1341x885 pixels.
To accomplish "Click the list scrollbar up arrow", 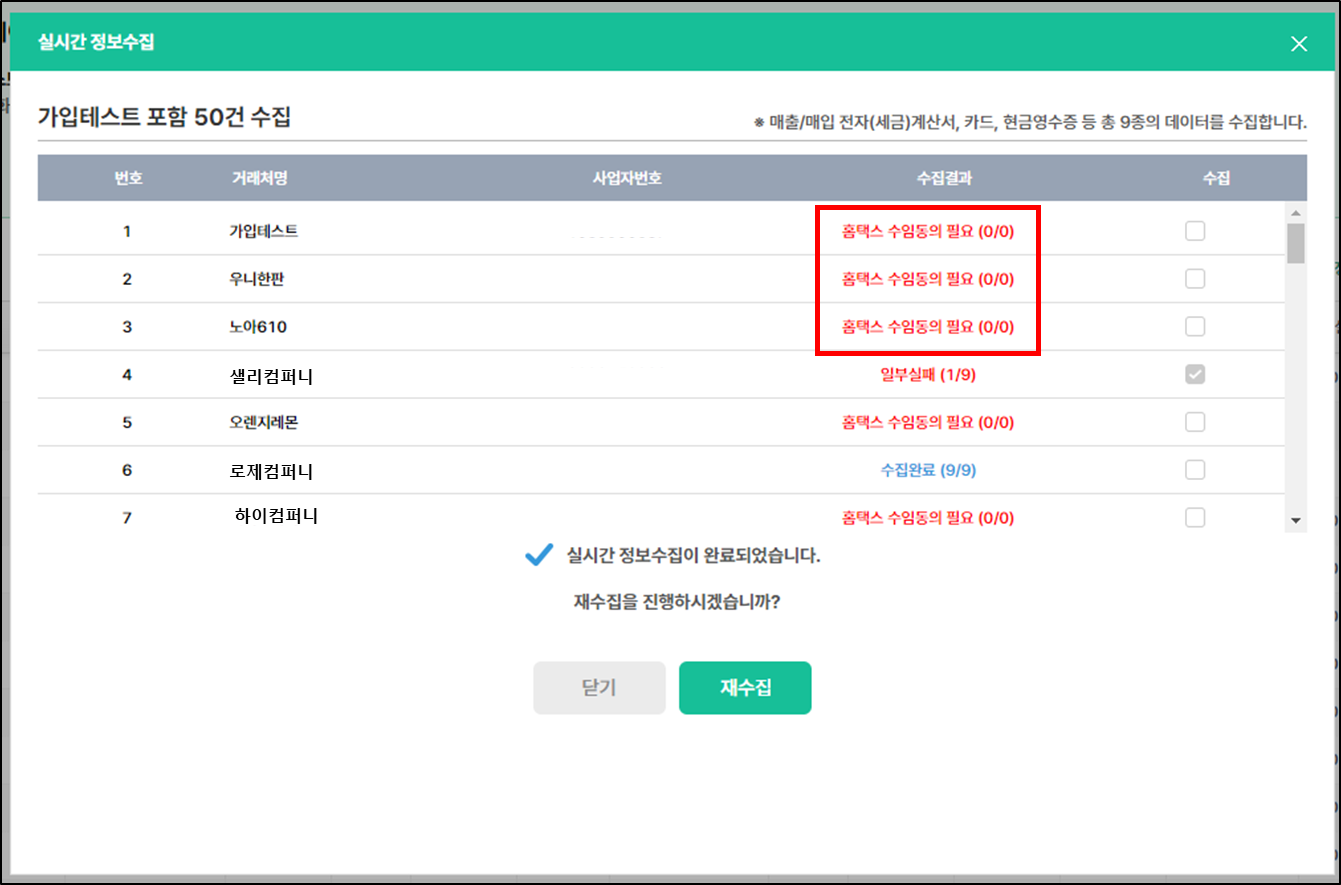I will (x=1296, y=213).
